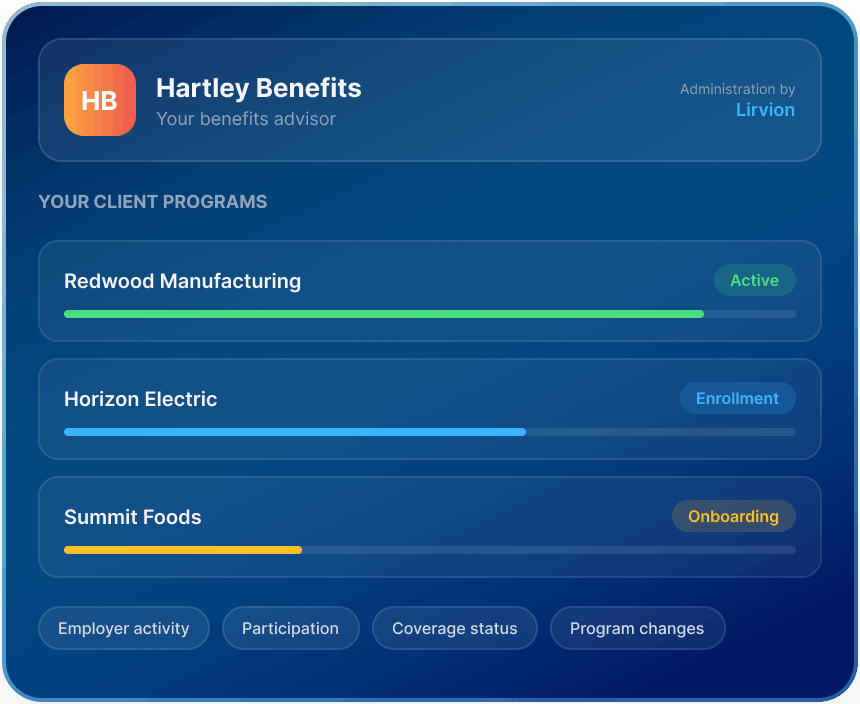Click the Onboarding status badge
The height and width of the screenshot is (704, 860).
734,516
